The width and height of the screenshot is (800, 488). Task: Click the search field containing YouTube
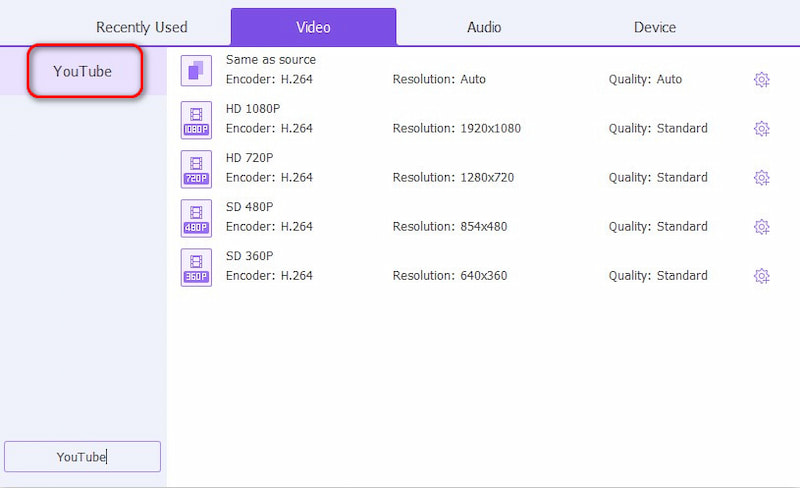click(82, 456)
